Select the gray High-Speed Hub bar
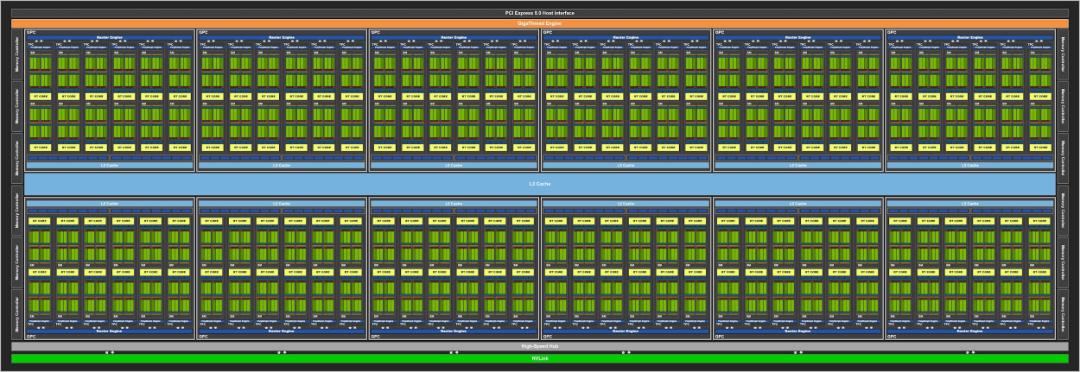Image resolution: width=1080 pixels, height=372 pixels. [x=540, y=346]
